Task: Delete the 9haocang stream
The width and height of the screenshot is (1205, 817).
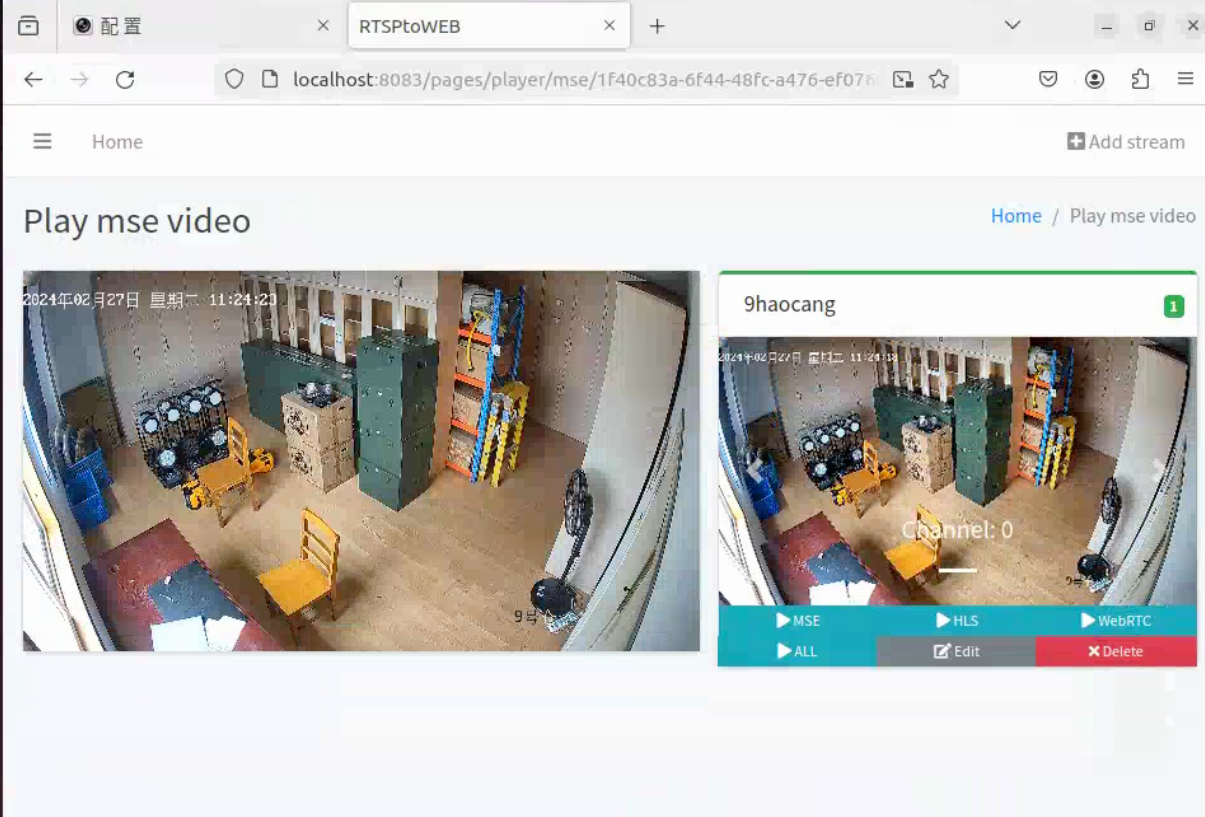Action: (x=1115, y=651)
